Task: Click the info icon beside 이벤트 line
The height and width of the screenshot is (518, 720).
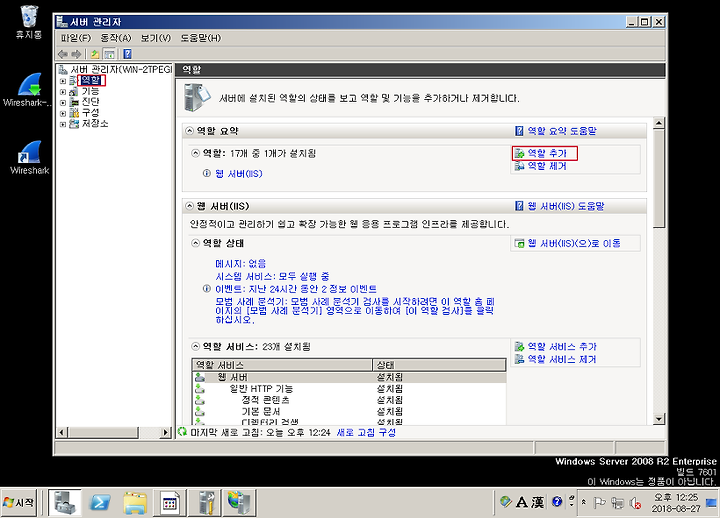Action: (x=207, y=288)
